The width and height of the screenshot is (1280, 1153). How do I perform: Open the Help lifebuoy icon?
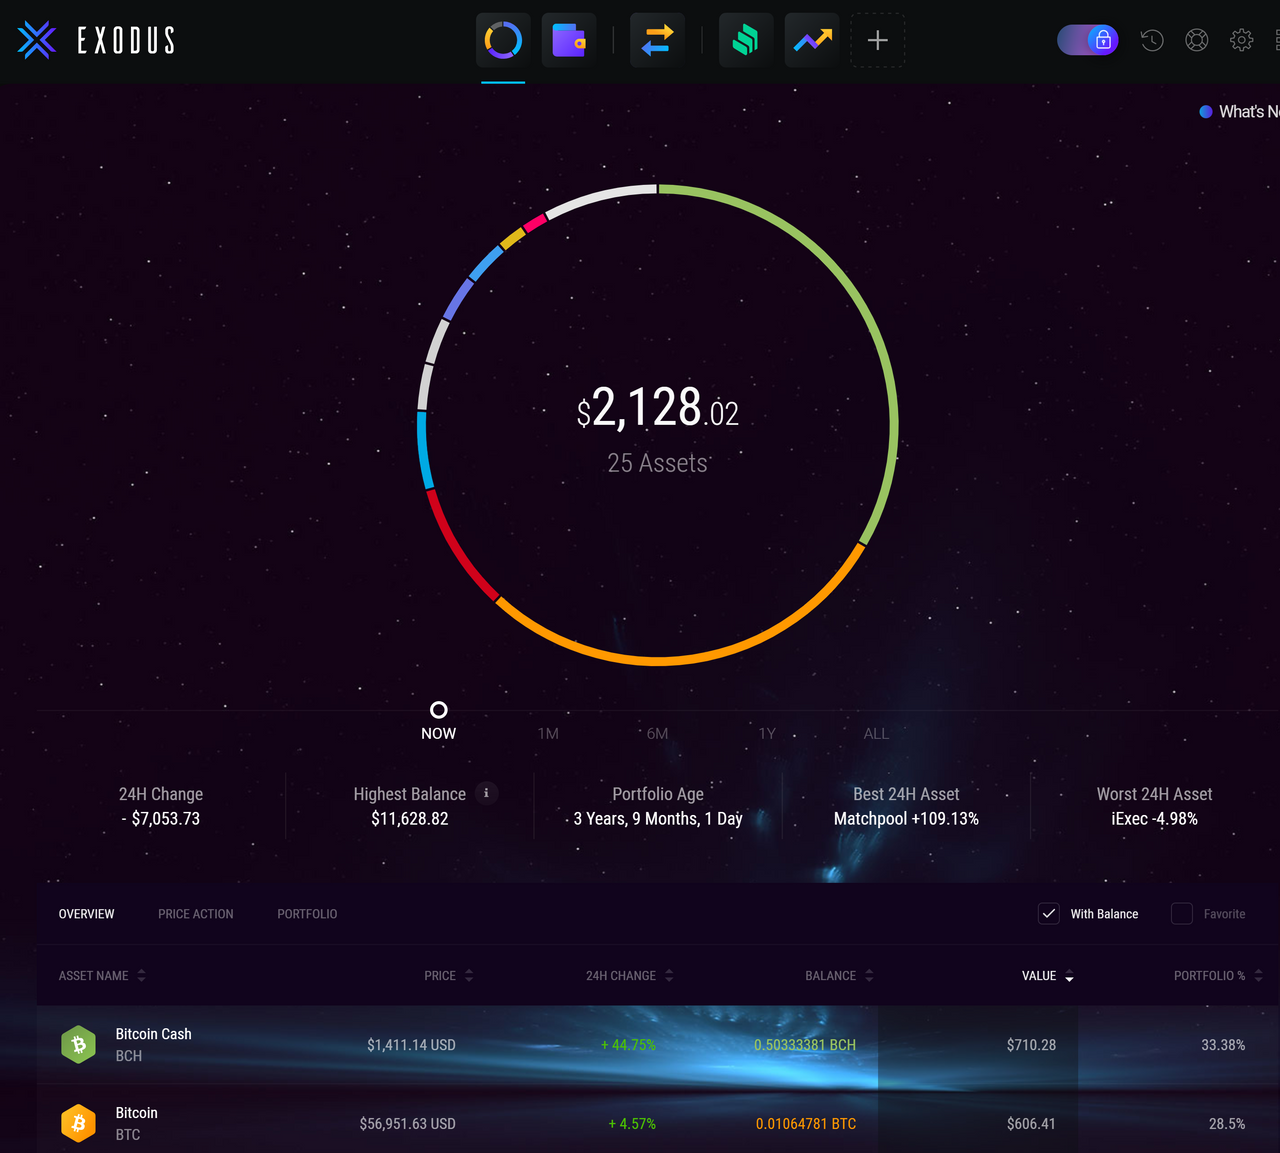pyautogui.click(x=1197, y=40)
